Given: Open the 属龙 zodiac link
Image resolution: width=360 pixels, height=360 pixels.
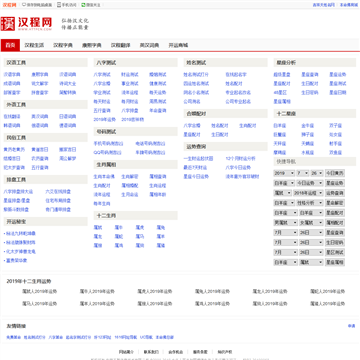Looking at the screenshot, I should click(x=98, y=237).
